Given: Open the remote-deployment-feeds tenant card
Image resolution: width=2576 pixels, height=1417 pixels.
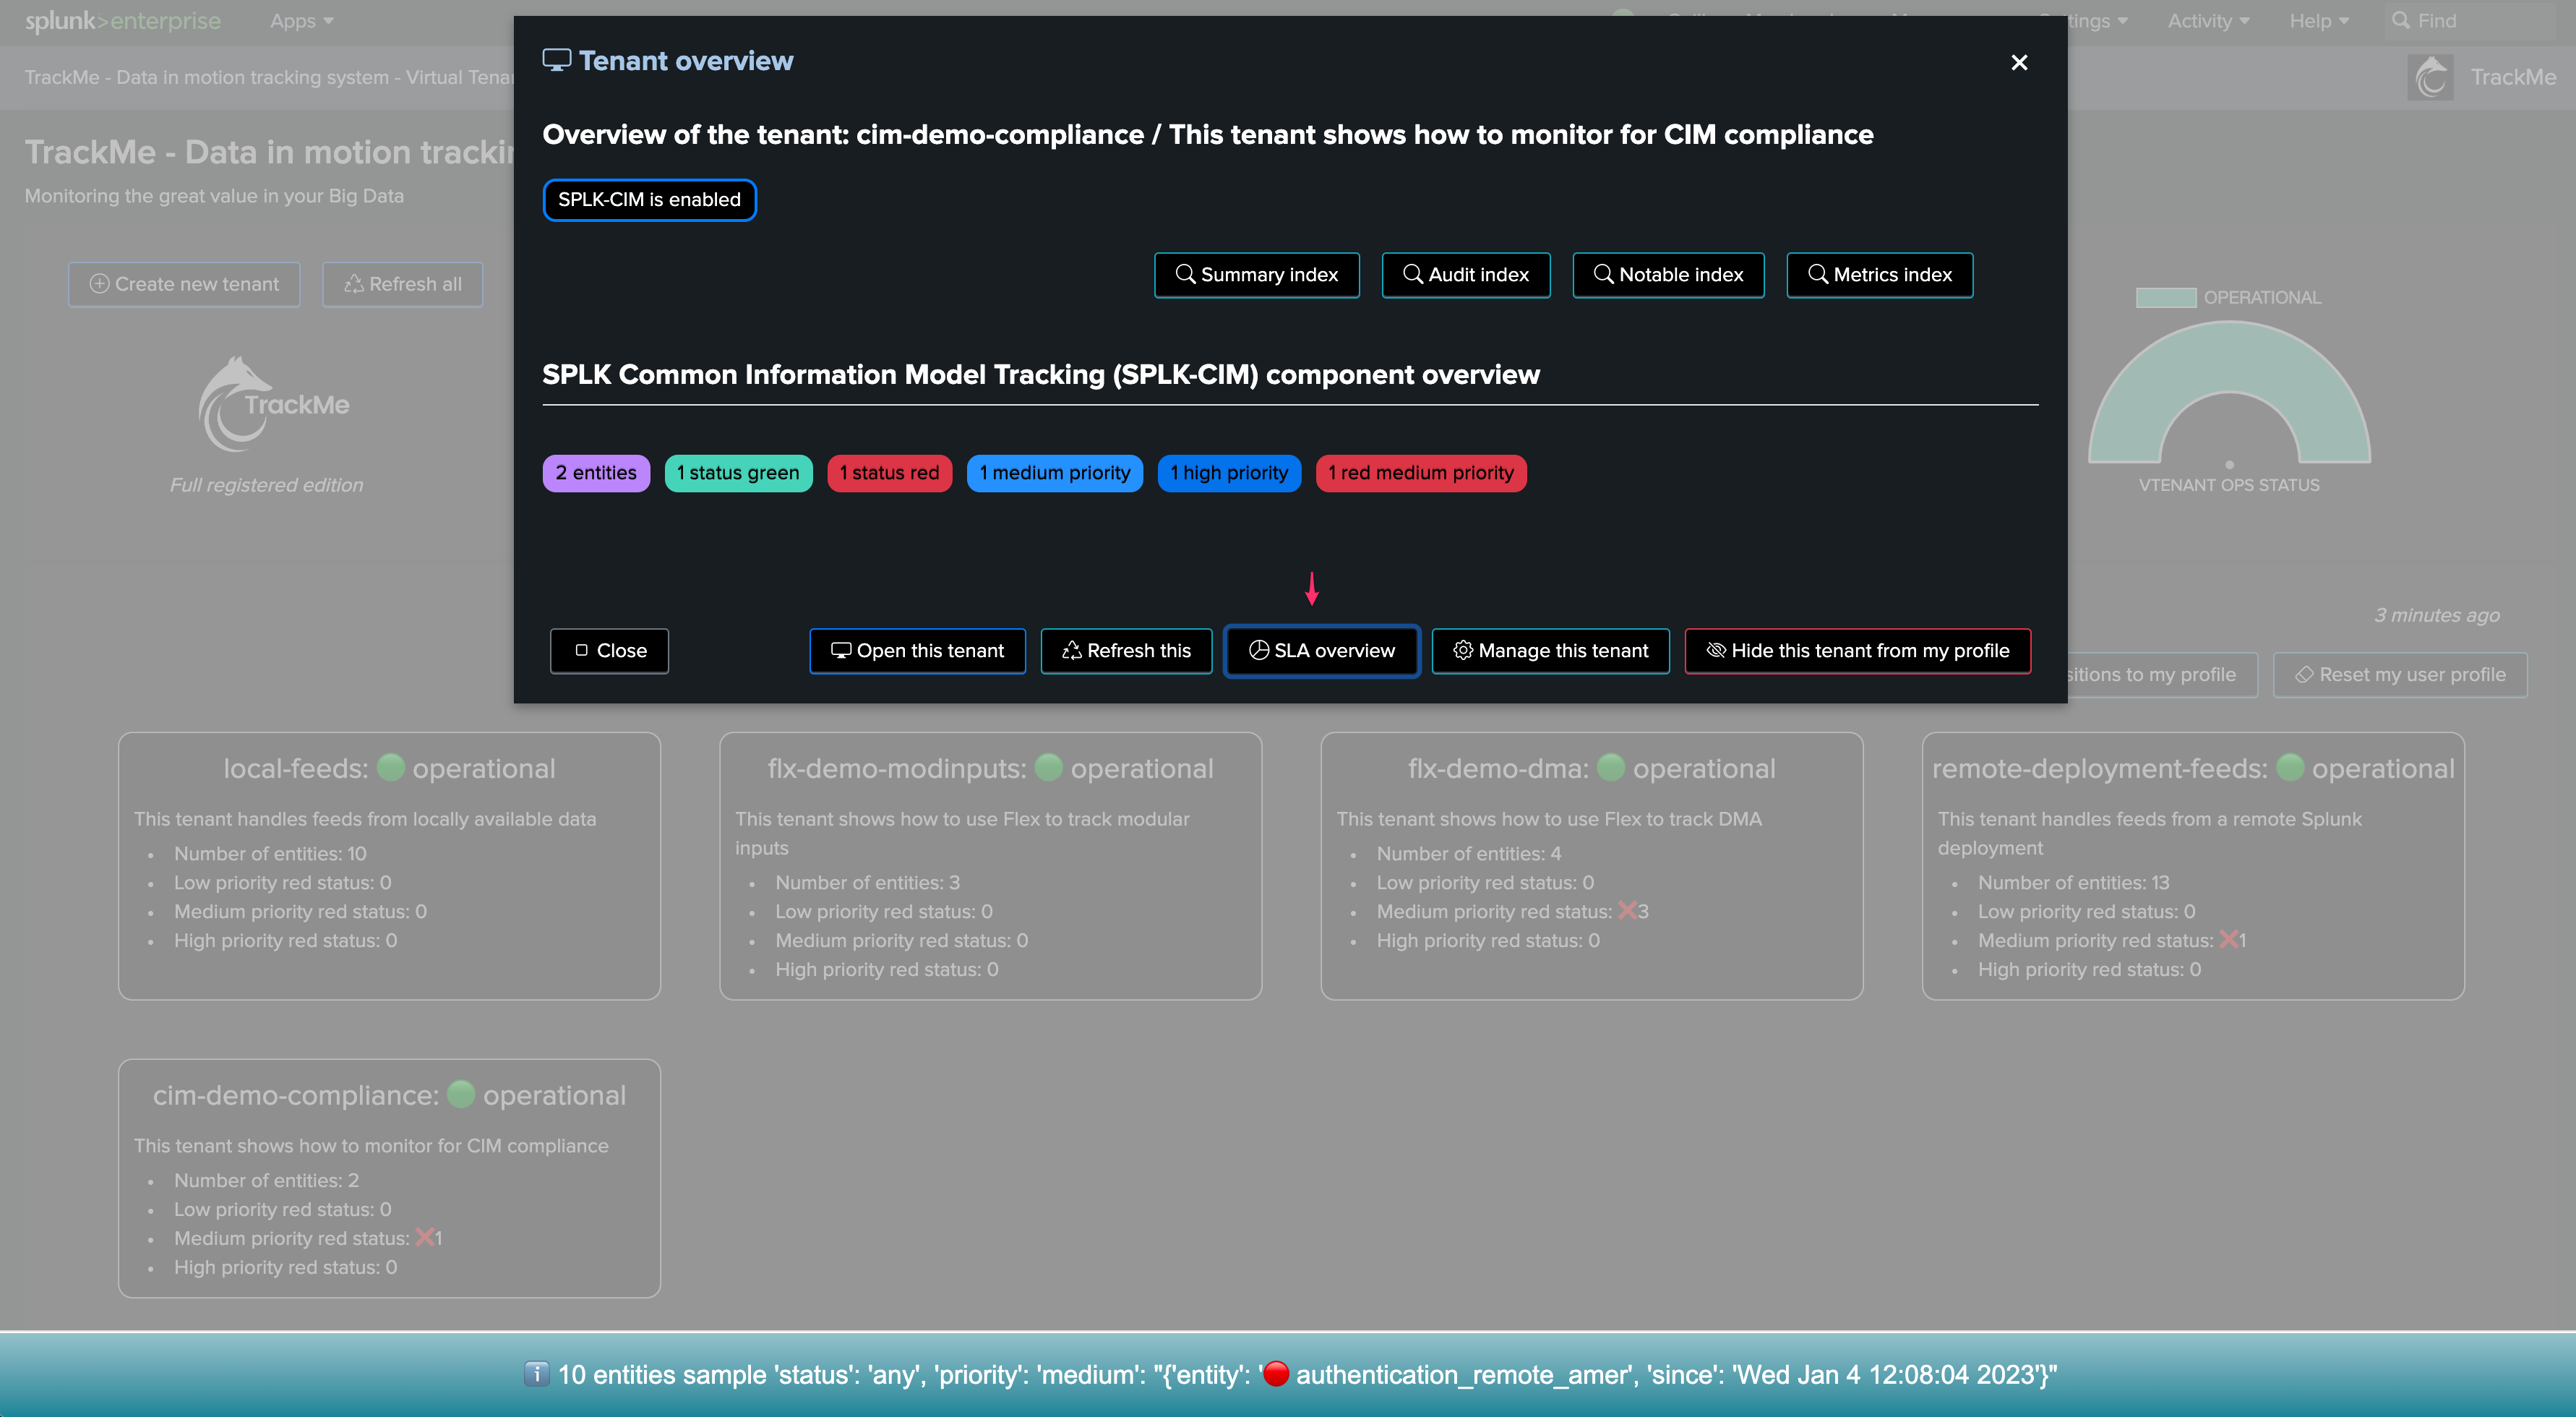Looking at the screenshot, I should coord(2192,866).
